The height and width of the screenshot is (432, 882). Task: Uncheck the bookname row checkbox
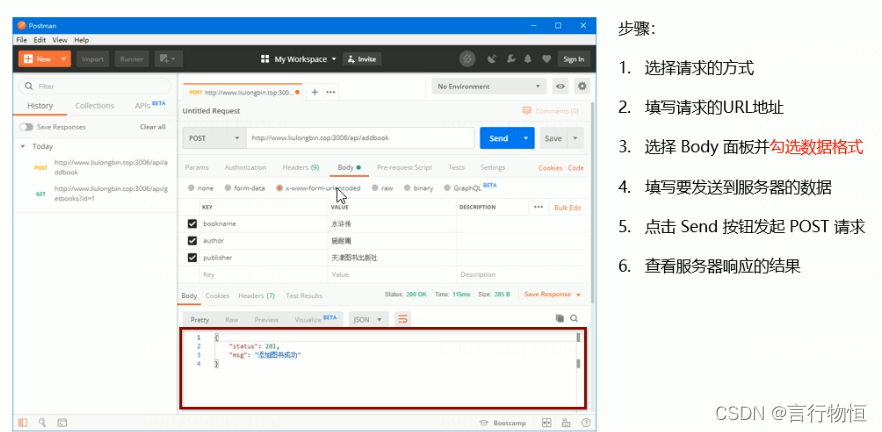pos(192,224)
